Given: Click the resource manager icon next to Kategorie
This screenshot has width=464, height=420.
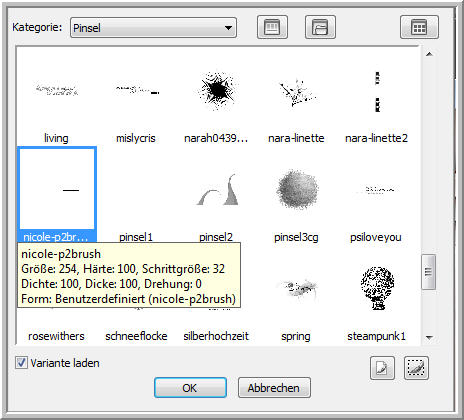Looking at the screenshot, I should [x=272, y=27].
